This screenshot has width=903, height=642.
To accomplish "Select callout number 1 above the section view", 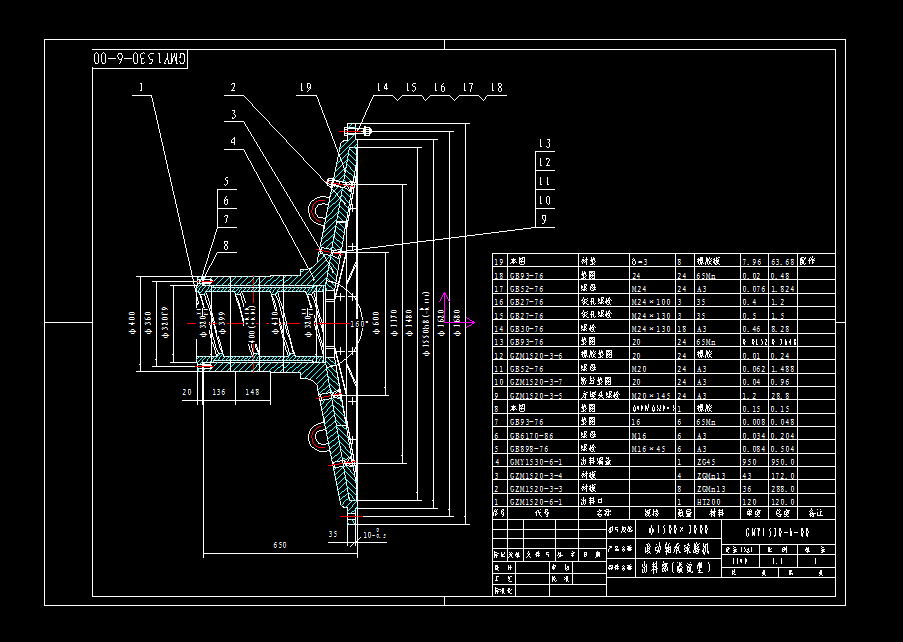I will tap(141, 88).
